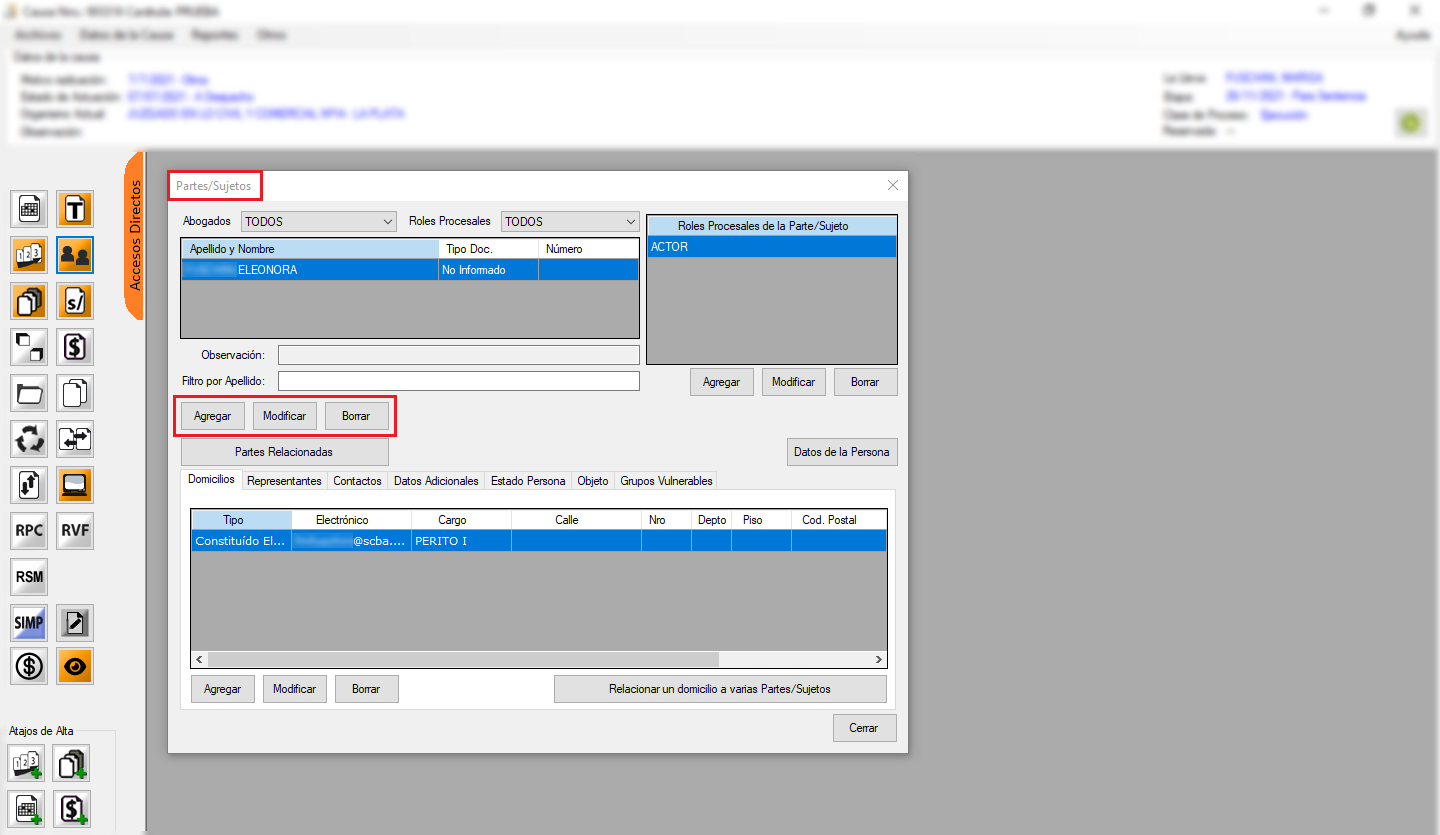Click the orange letter T icon
The height and width of the screenshot is (835, 1440).
click(75, 209)
